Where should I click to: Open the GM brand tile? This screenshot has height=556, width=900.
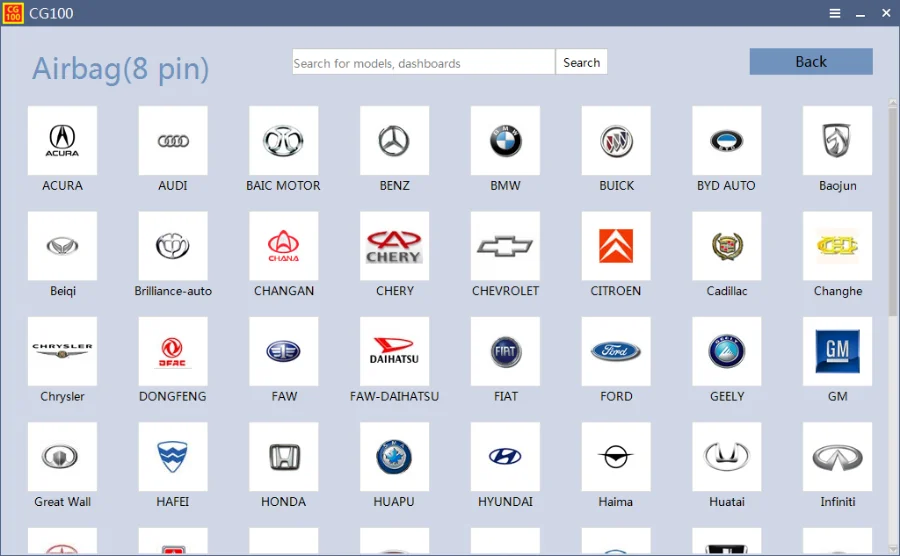pyautogui.click(x=837, y=351)
